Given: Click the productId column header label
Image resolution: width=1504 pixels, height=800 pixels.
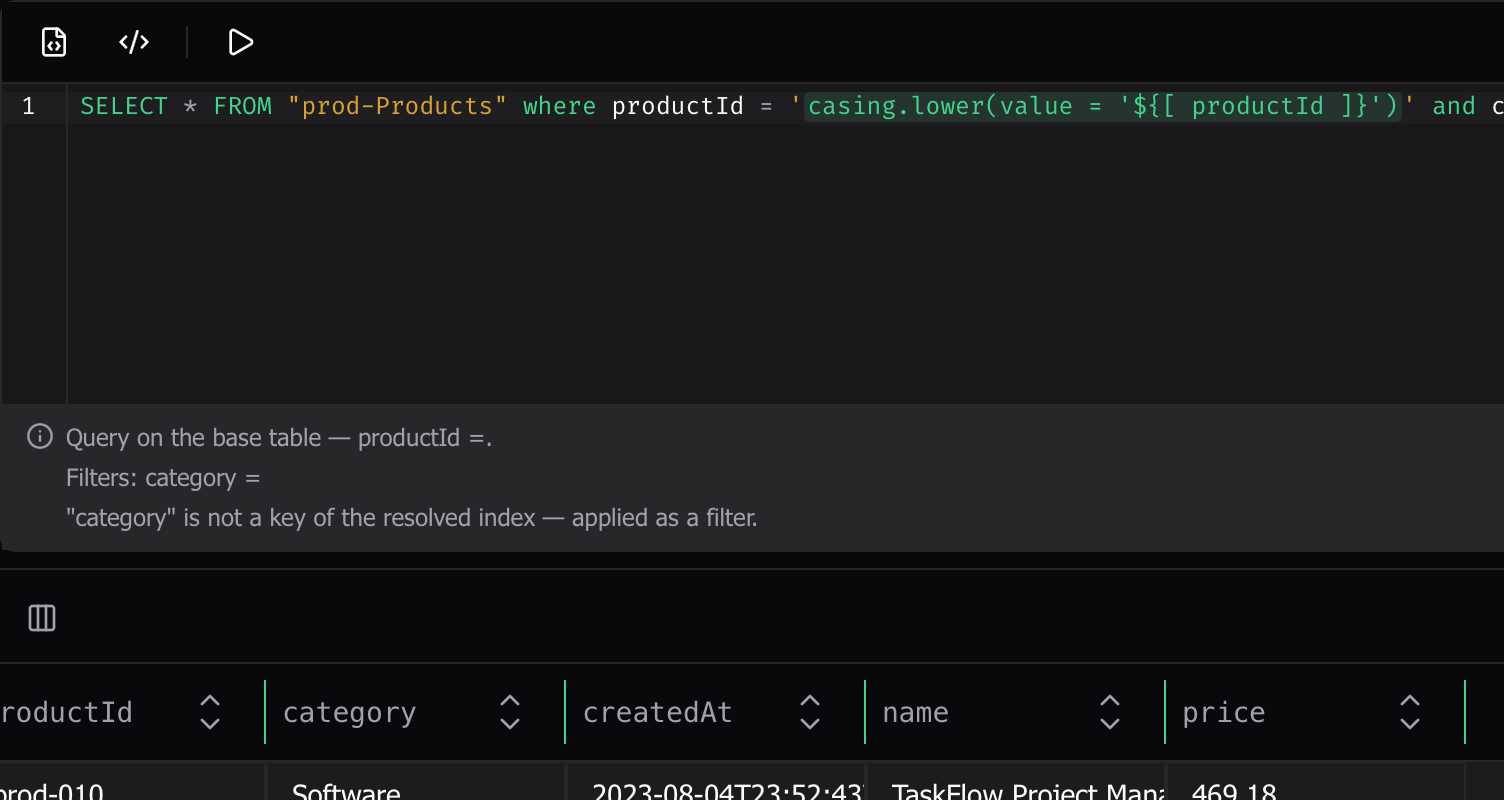Looking at the screenshot, I should (66, 712).
